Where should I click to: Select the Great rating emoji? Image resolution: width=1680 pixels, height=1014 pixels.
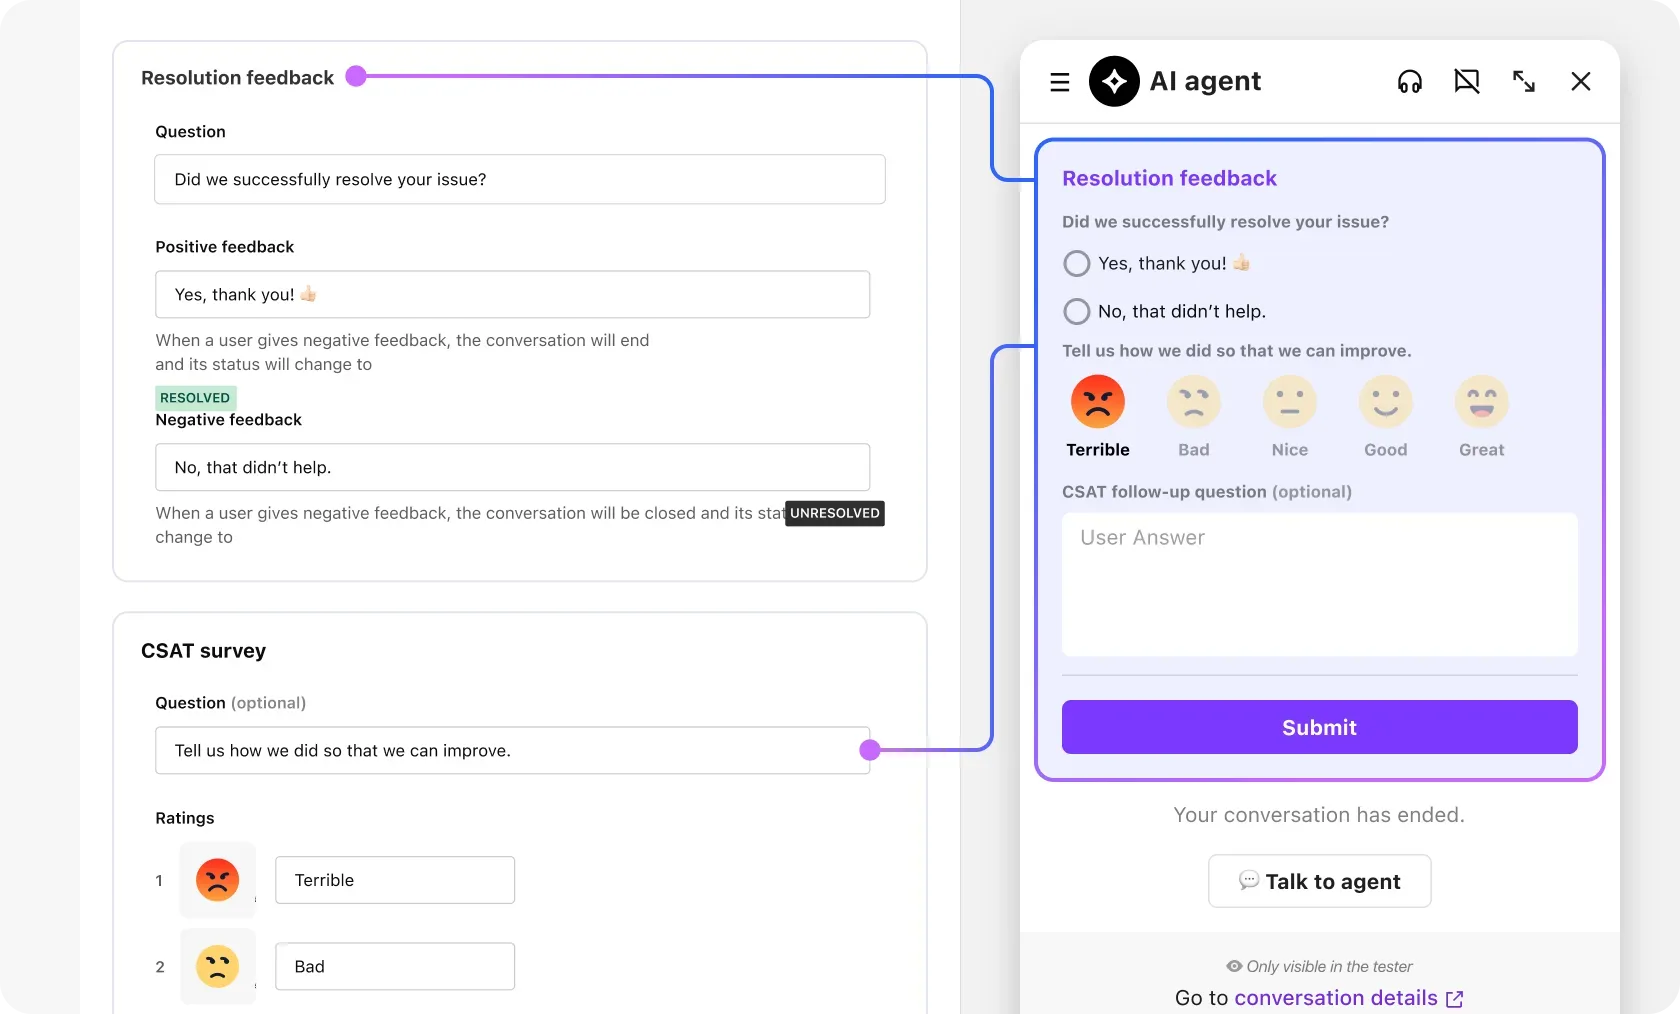pyautogui.click(x=1481, y=404)
